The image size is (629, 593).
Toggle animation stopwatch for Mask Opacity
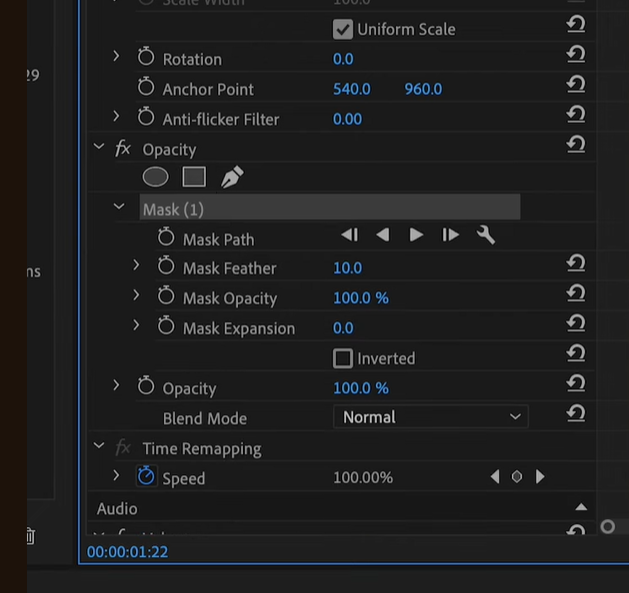pyautogui.click(x=166, y=295)
